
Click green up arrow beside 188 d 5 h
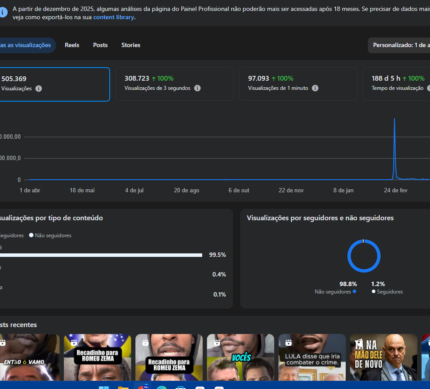(404, 79)
